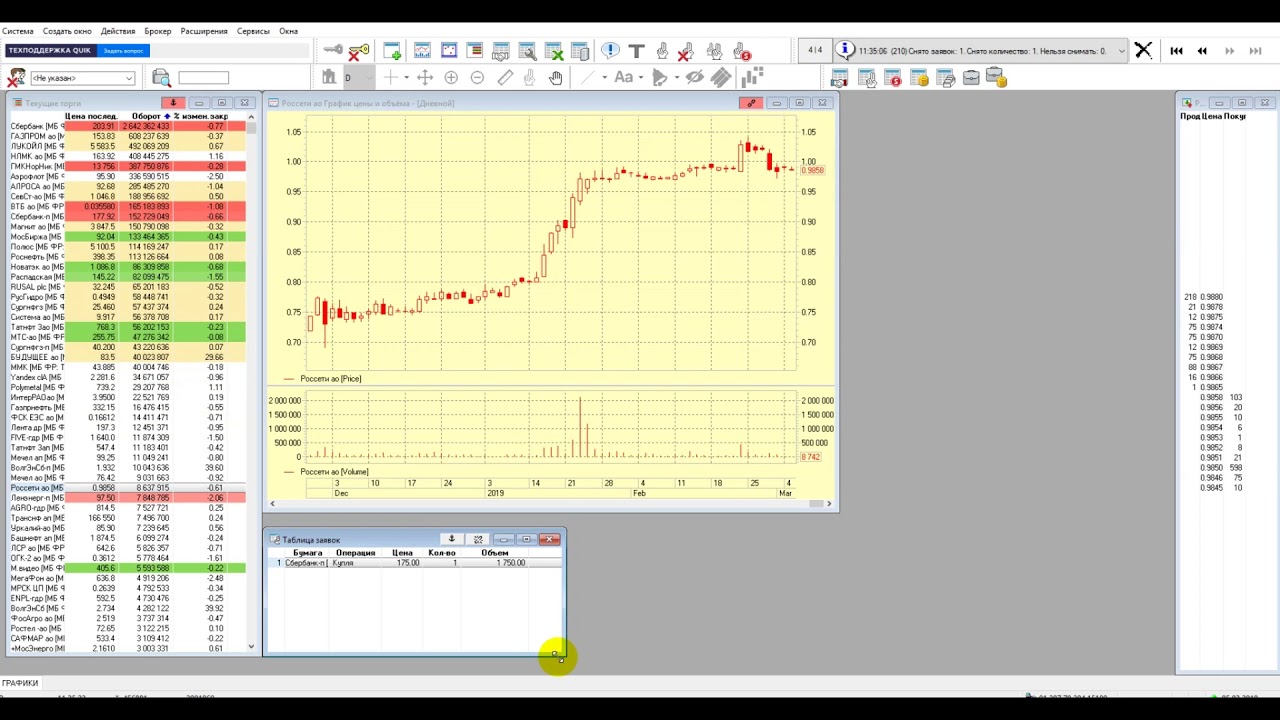The image size is (1280, 720).
Task: Expand the message log dropdown arrow
Action: 1121,51
